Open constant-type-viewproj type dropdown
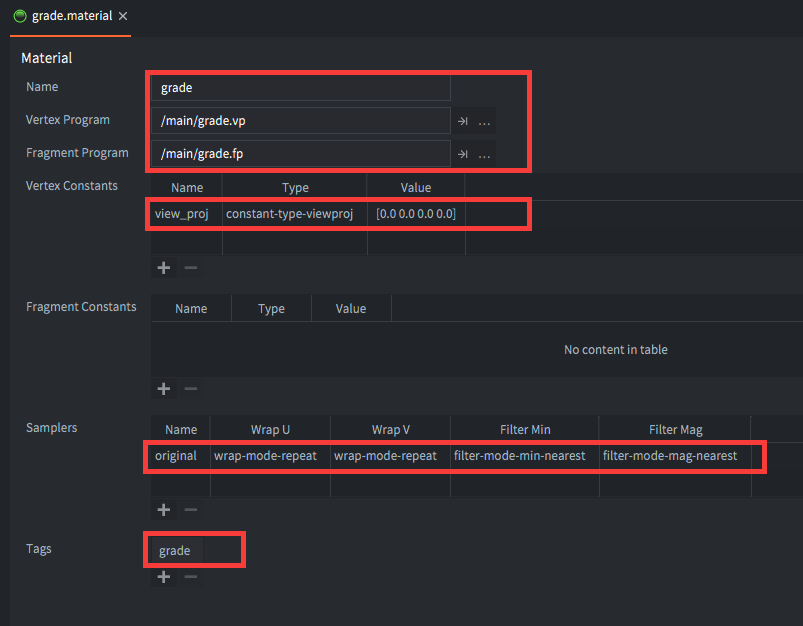This screenshot has width=803, height=626. point(290,214)
